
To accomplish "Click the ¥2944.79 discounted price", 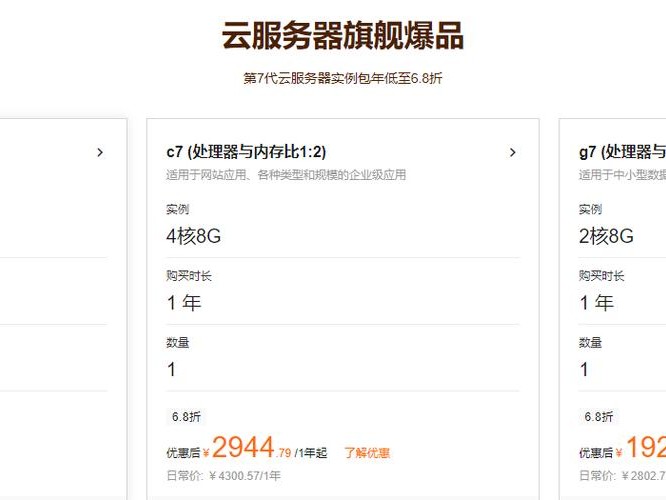I will pyautogui.click(x=247, y=449).
